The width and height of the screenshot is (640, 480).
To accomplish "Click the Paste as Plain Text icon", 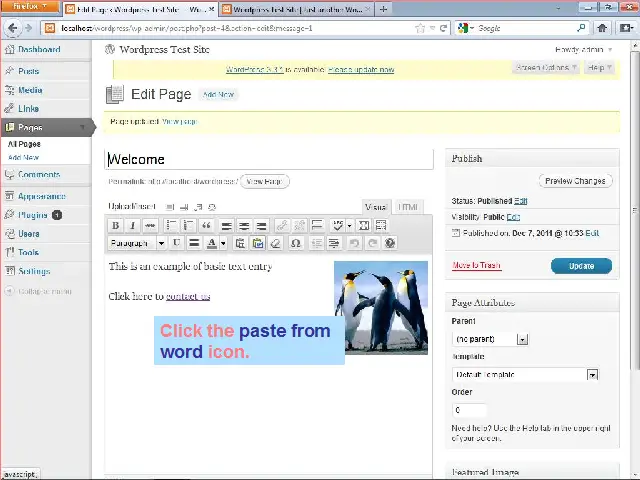I will 240,243.
